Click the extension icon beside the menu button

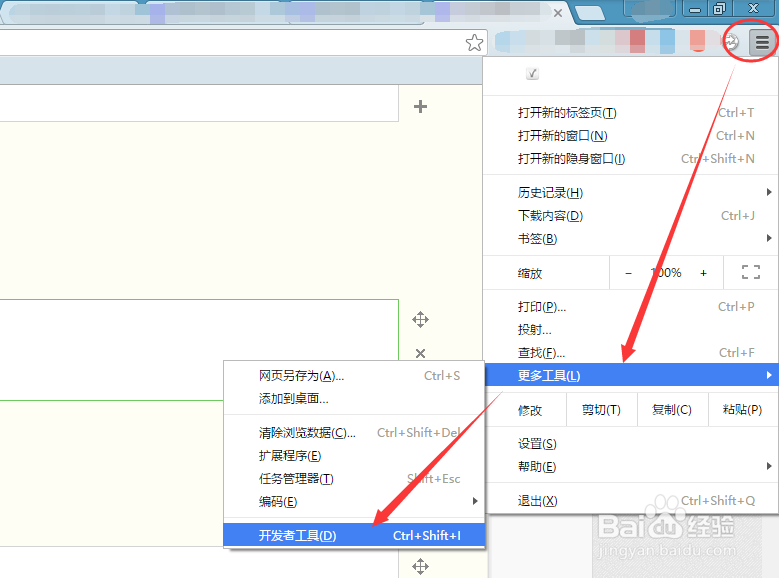click(731, 42)
